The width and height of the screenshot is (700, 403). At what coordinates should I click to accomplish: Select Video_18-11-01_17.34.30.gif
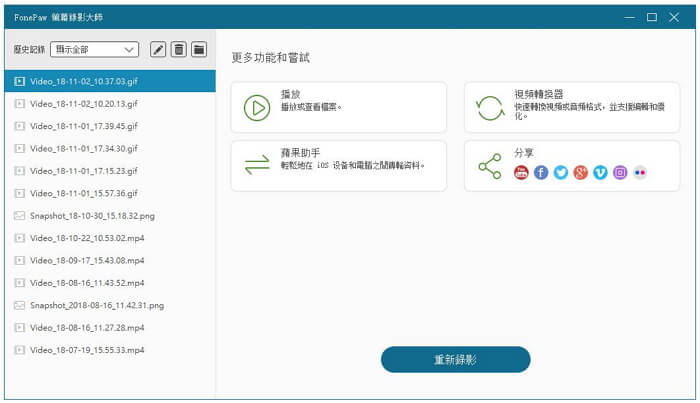coord(110,148)
